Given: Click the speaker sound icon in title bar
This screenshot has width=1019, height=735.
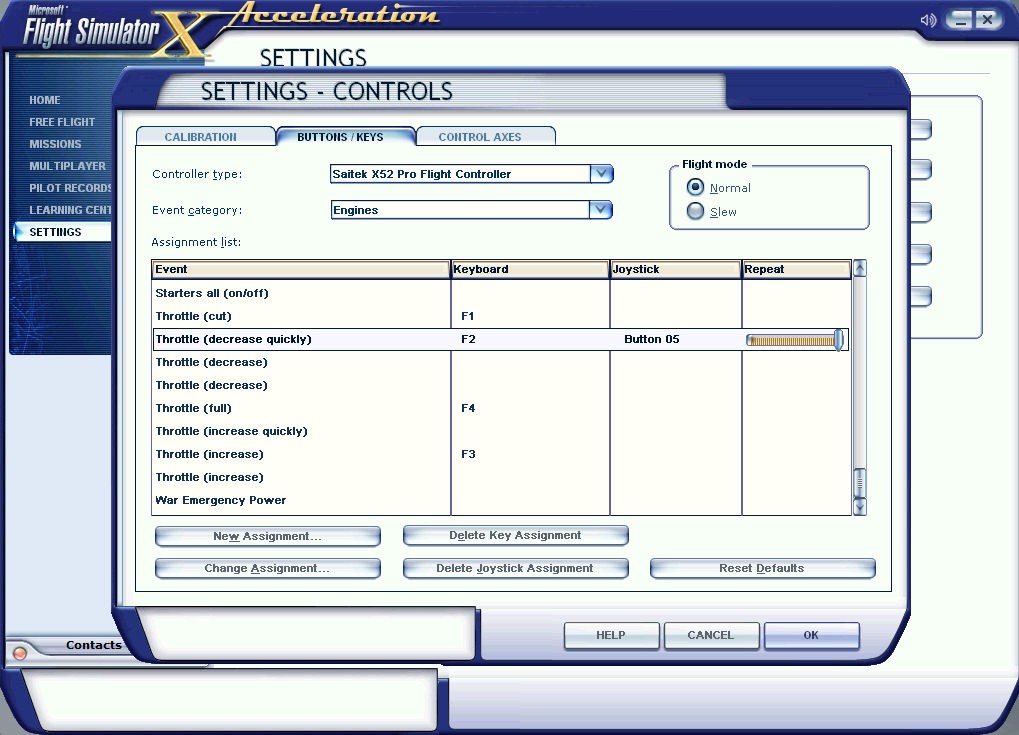Looking at the screenshot, I should [929, 20].
